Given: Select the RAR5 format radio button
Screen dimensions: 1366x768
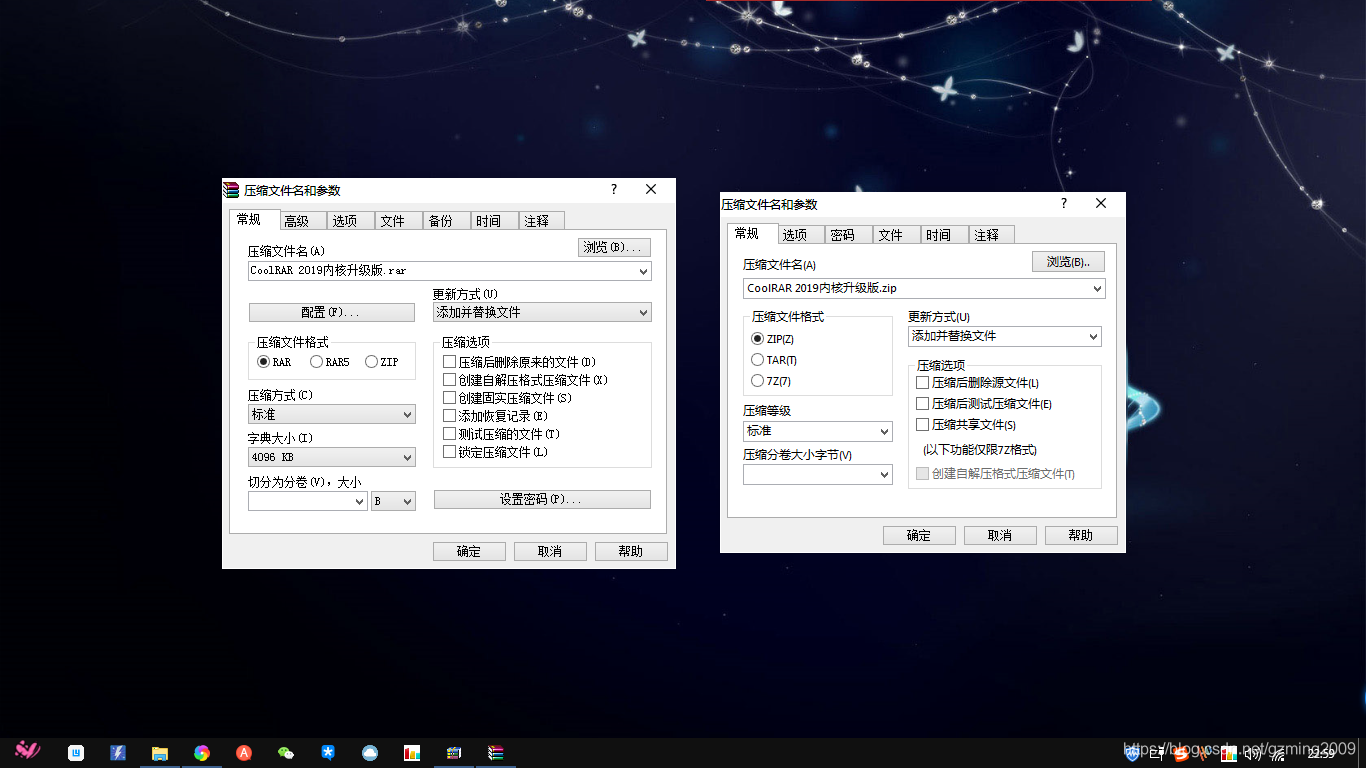Looking at the screenshot, I should pyautogui.click(x=317, y=362).
